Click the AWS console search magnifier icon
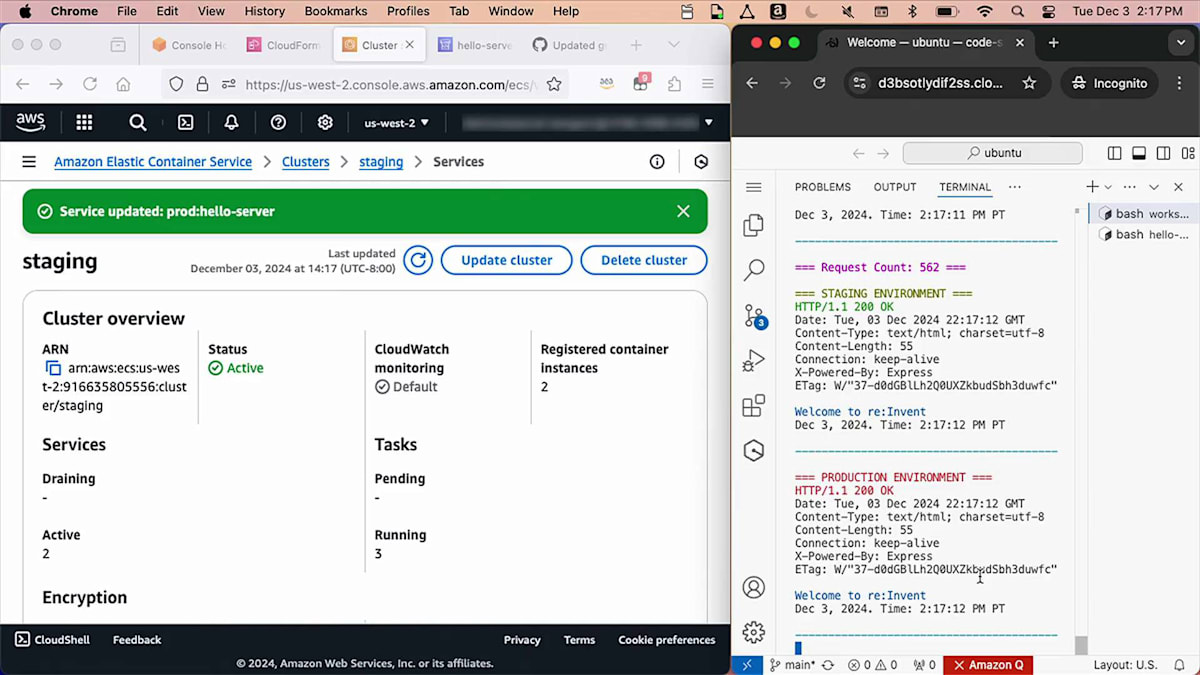This screenshot has height=675, width=1200. [x=138, y=122]
